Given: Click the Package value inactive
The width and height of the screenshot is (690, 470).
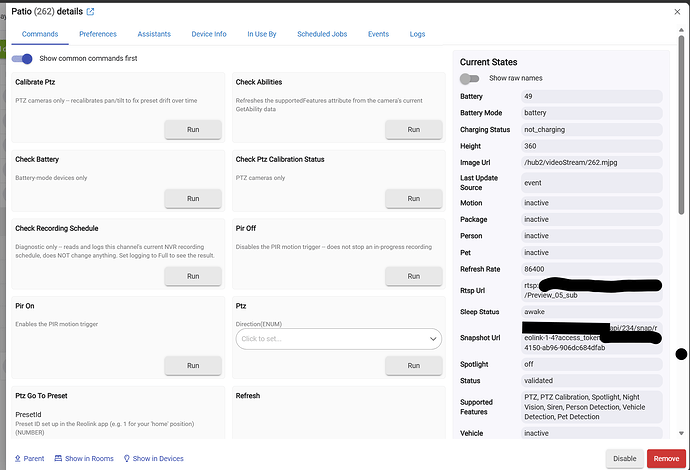Looking at the screenshot, I should [x=592, y=219].
